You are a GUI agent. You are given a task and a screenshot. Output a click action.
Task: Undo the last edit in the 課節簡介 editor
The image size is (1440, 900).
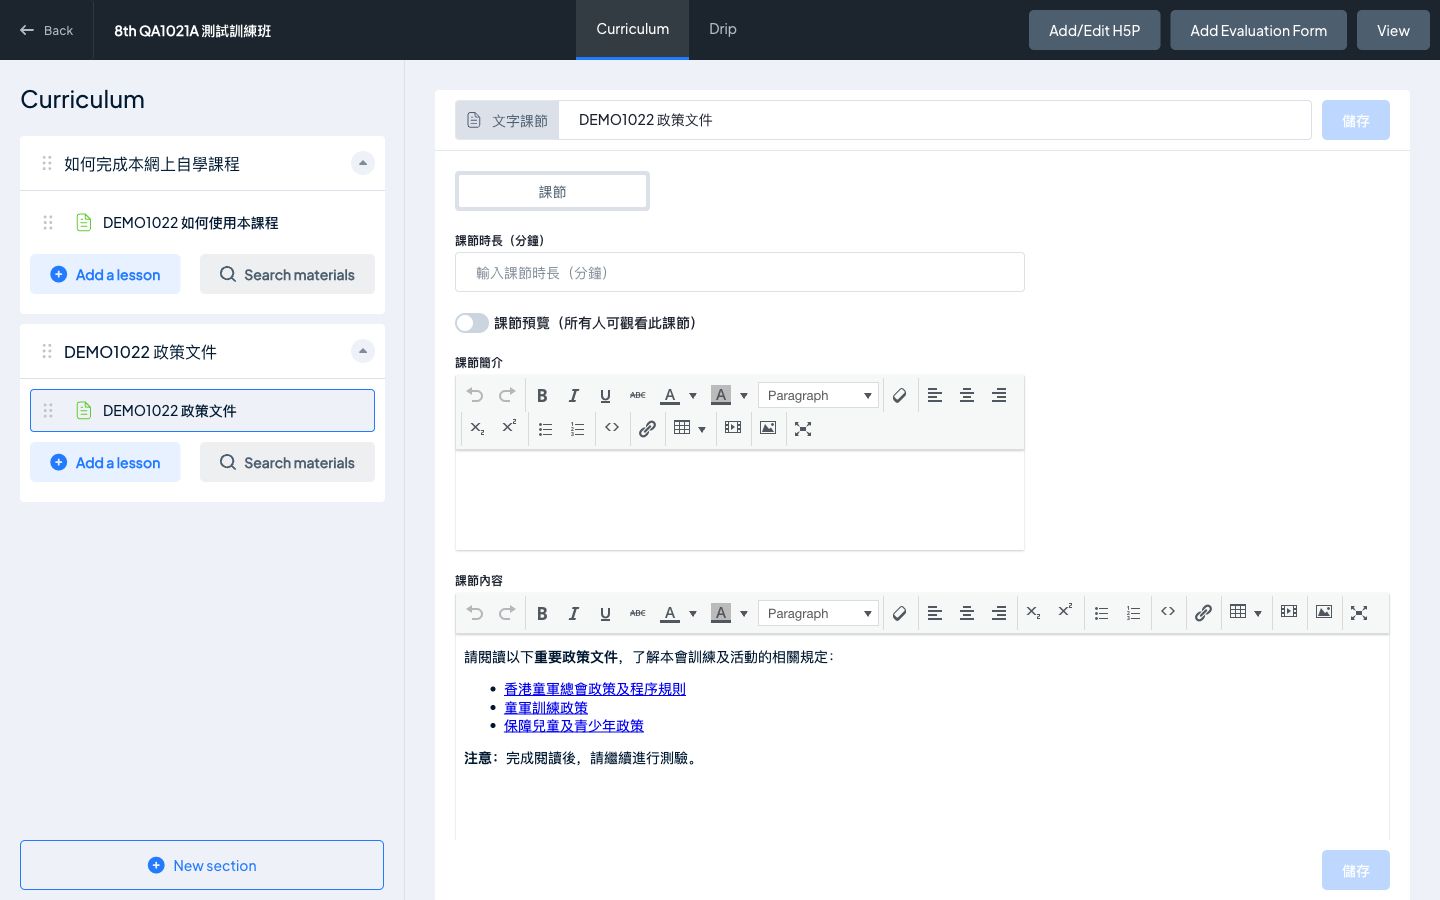click(x=475, y=395)
